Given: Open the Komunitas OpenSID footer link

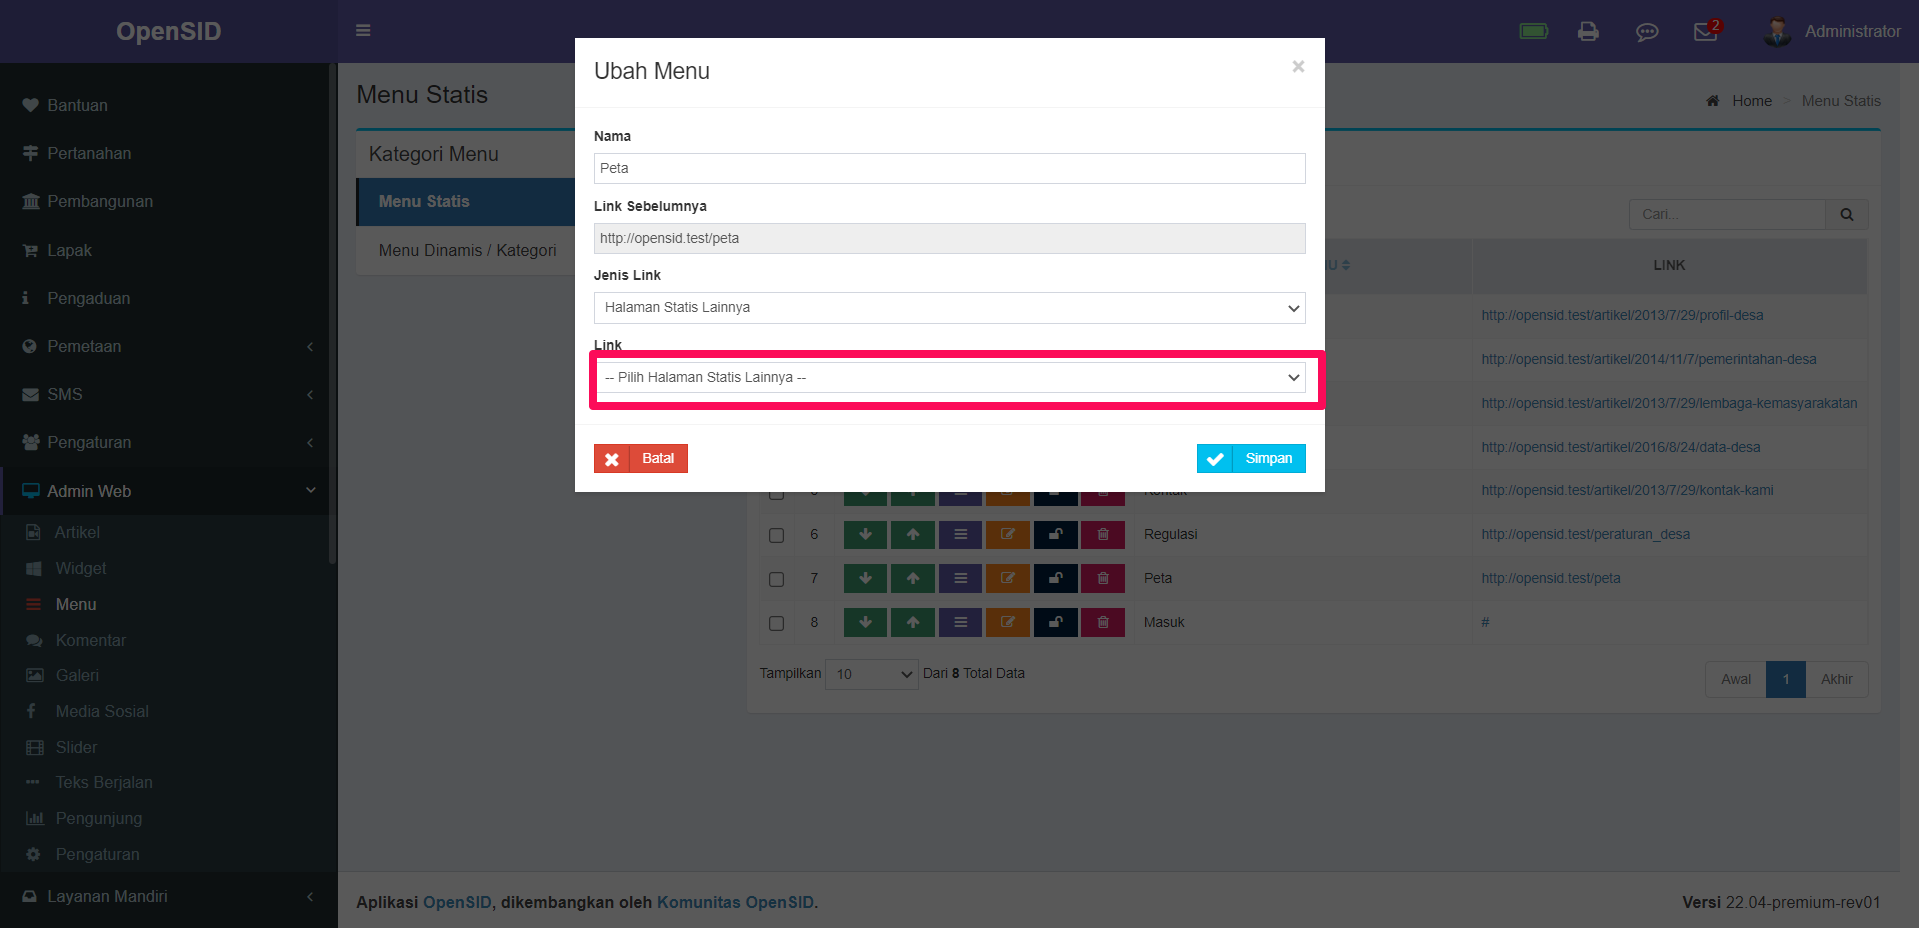Looking at the screenshot, I should click(735, 901).
